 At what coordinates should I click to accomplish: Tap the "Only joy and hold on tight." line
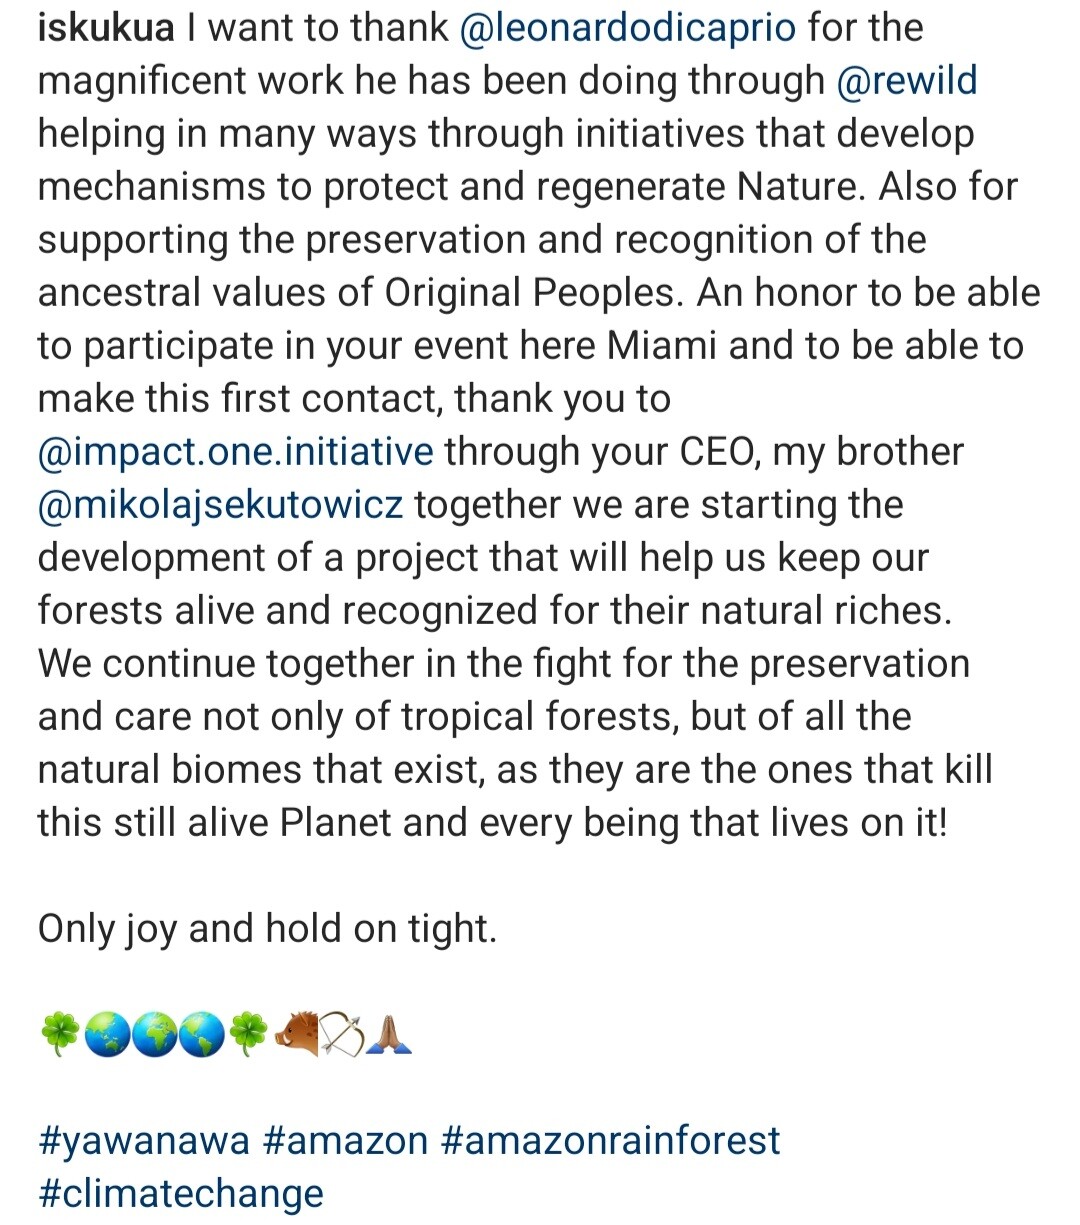tap(267, 928)
